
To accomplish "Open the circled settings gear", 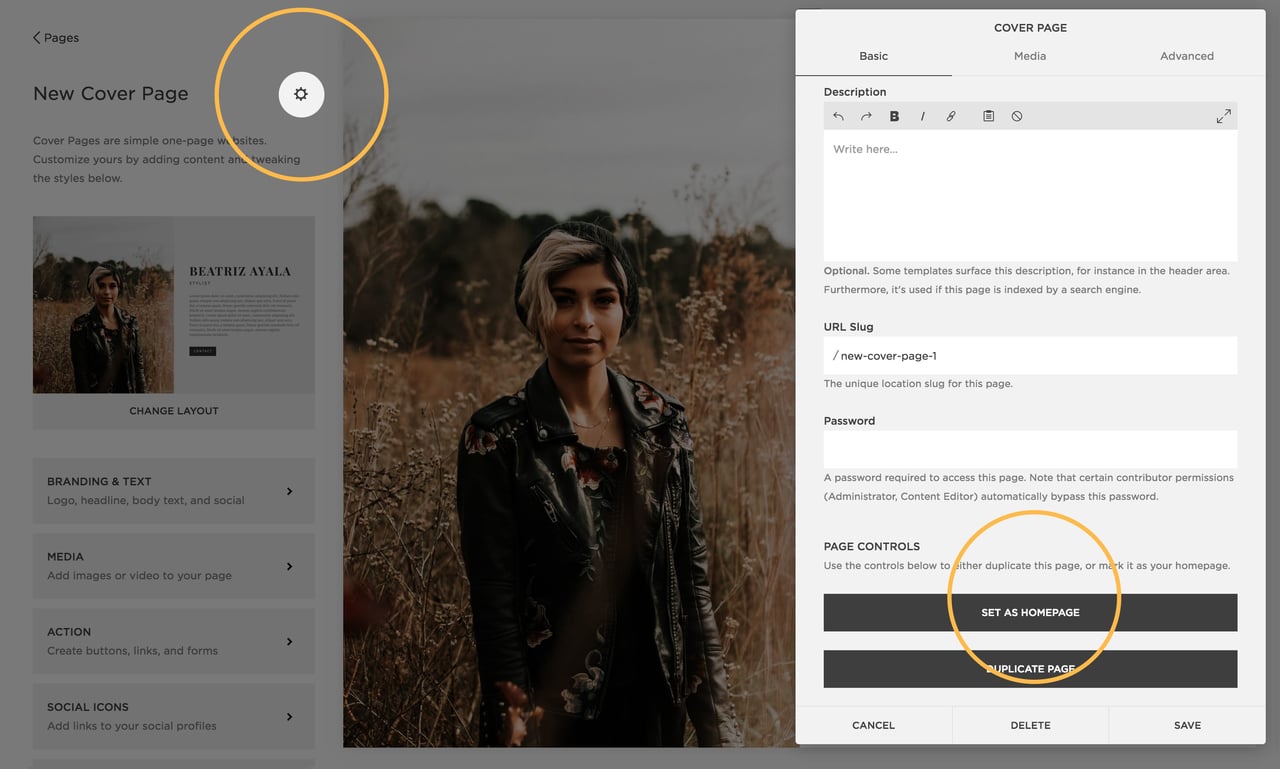I will tap(301, 94).
